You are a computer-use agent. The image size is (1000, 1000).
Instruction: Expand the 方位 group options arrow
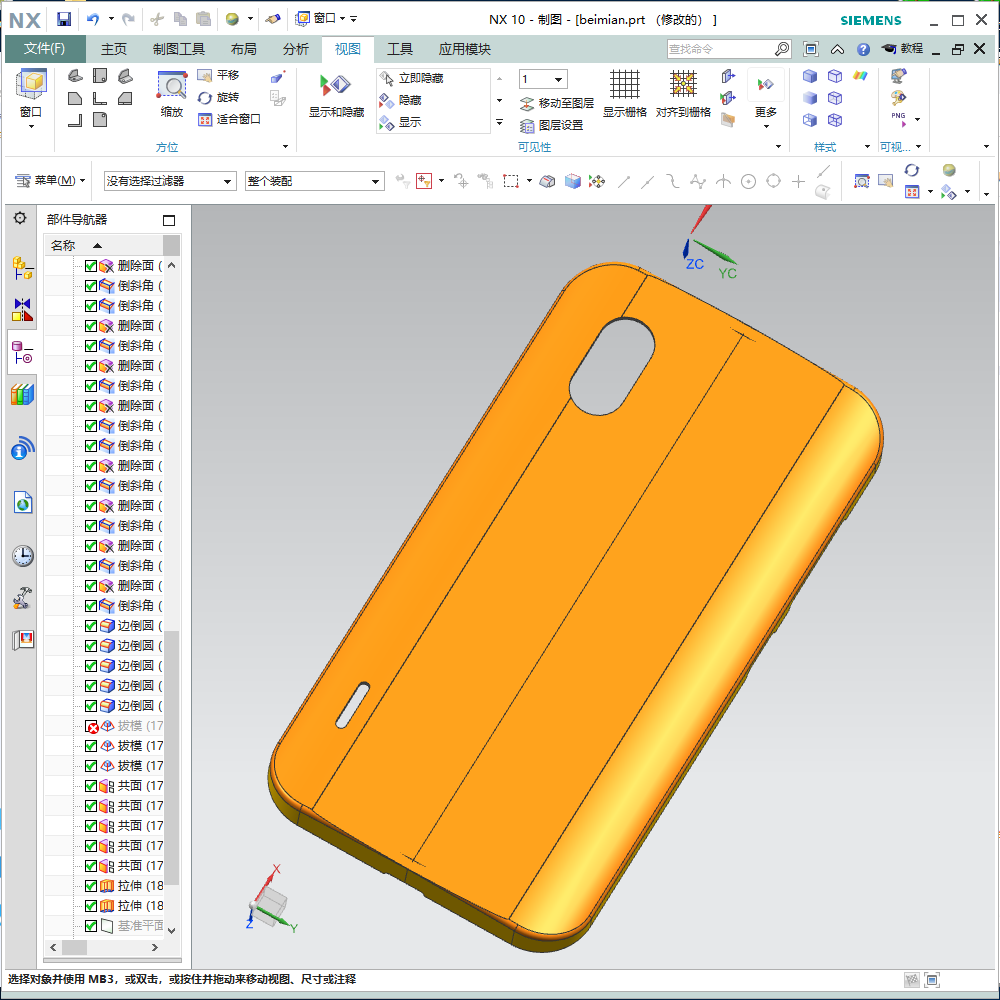pos(285,147)
